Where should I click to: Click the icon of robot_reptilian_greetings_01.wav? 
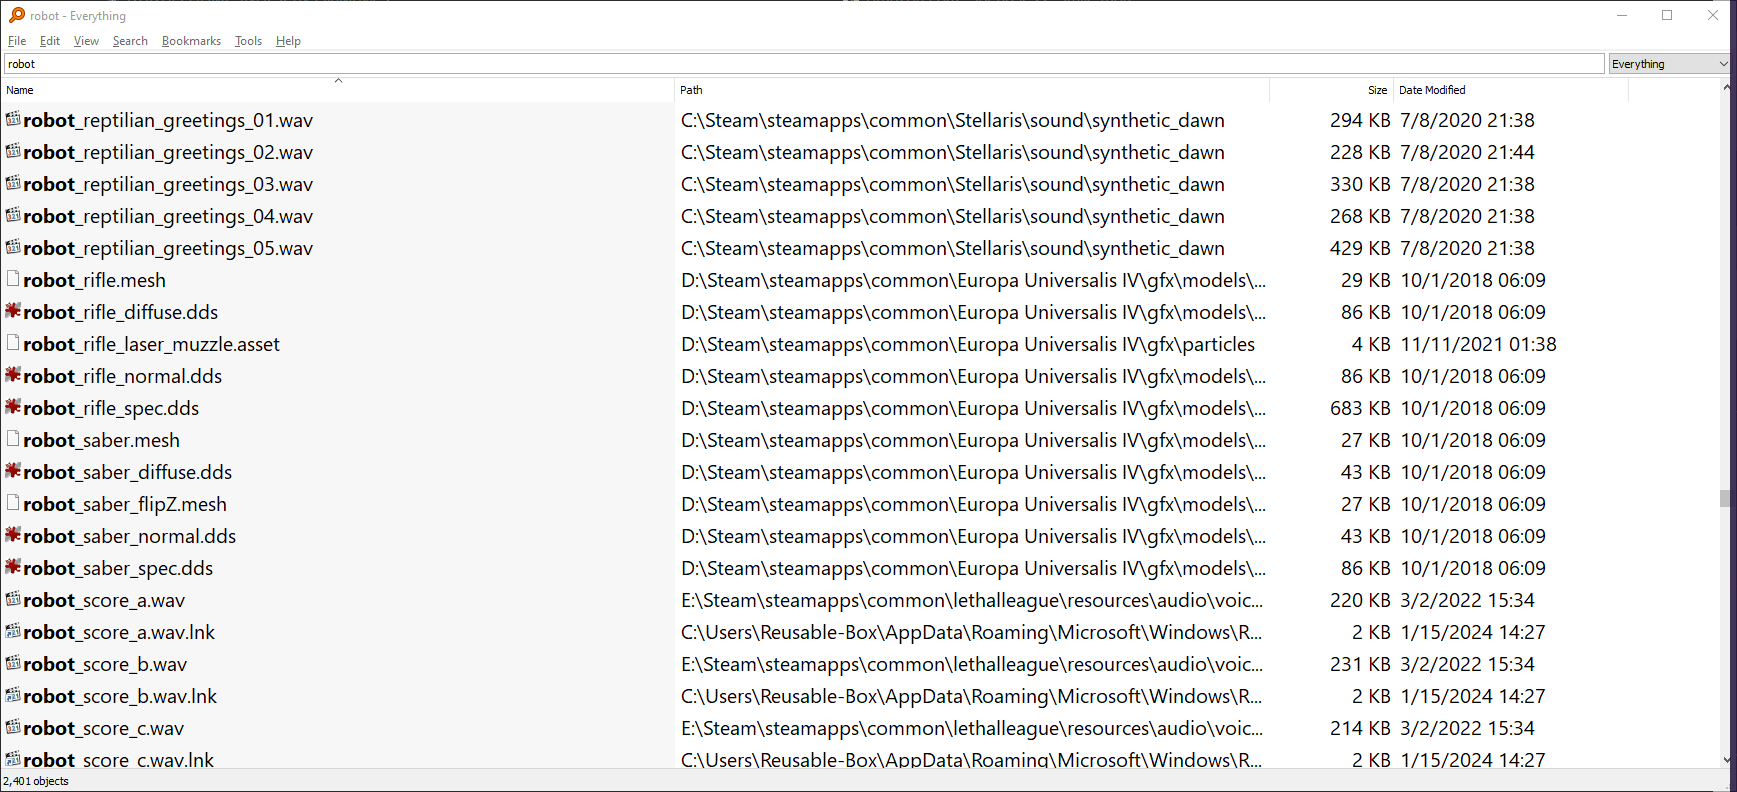(x=13, y=119)
